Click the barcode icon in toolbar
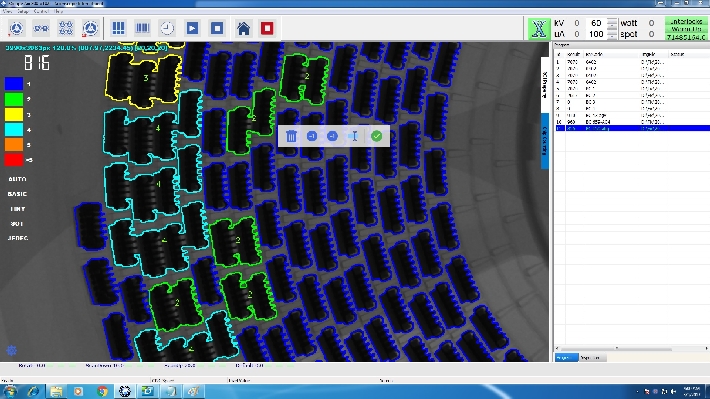 tap(142, 28)
